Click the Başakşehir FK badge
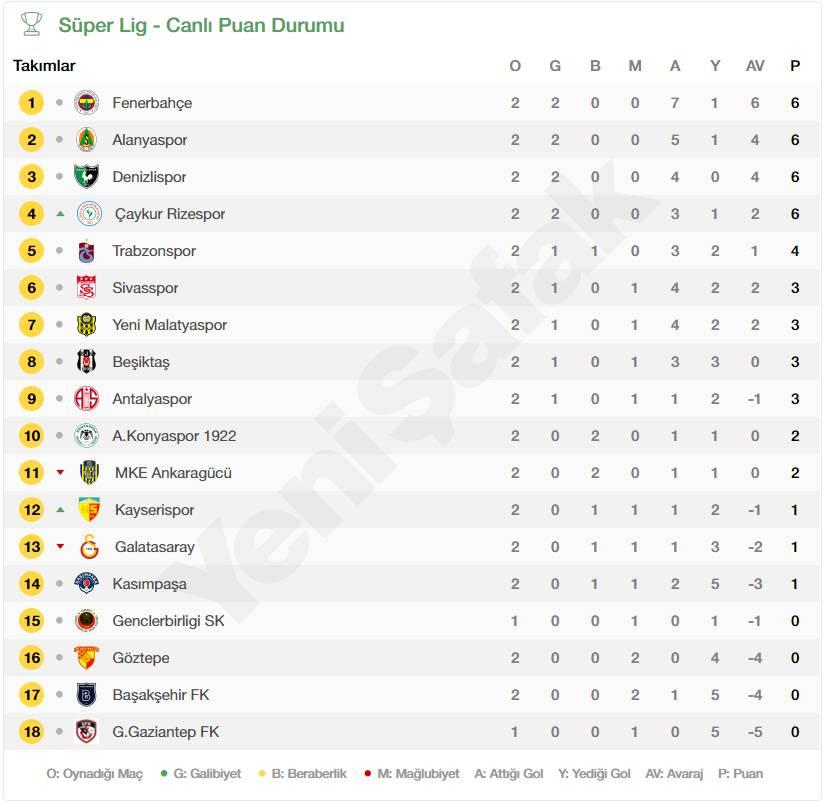This screenshot has height=801, width=824. (86, 695)
